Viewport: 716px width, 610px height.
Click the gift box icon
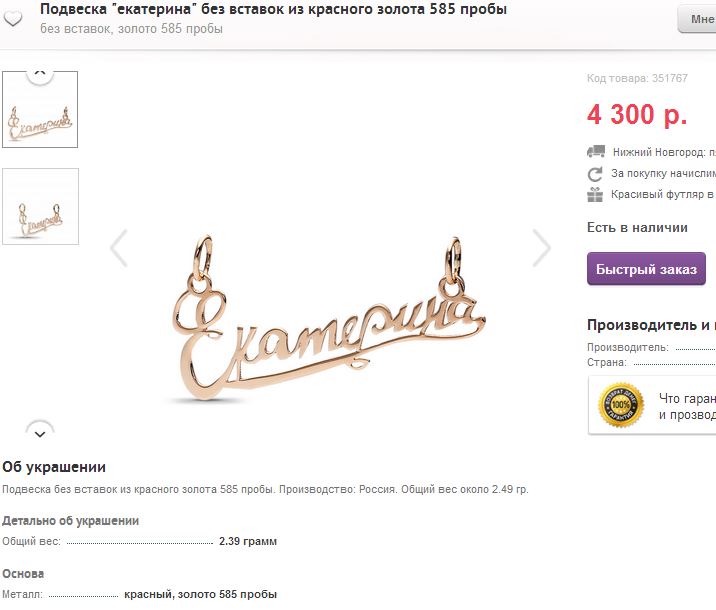click(596, 195)
